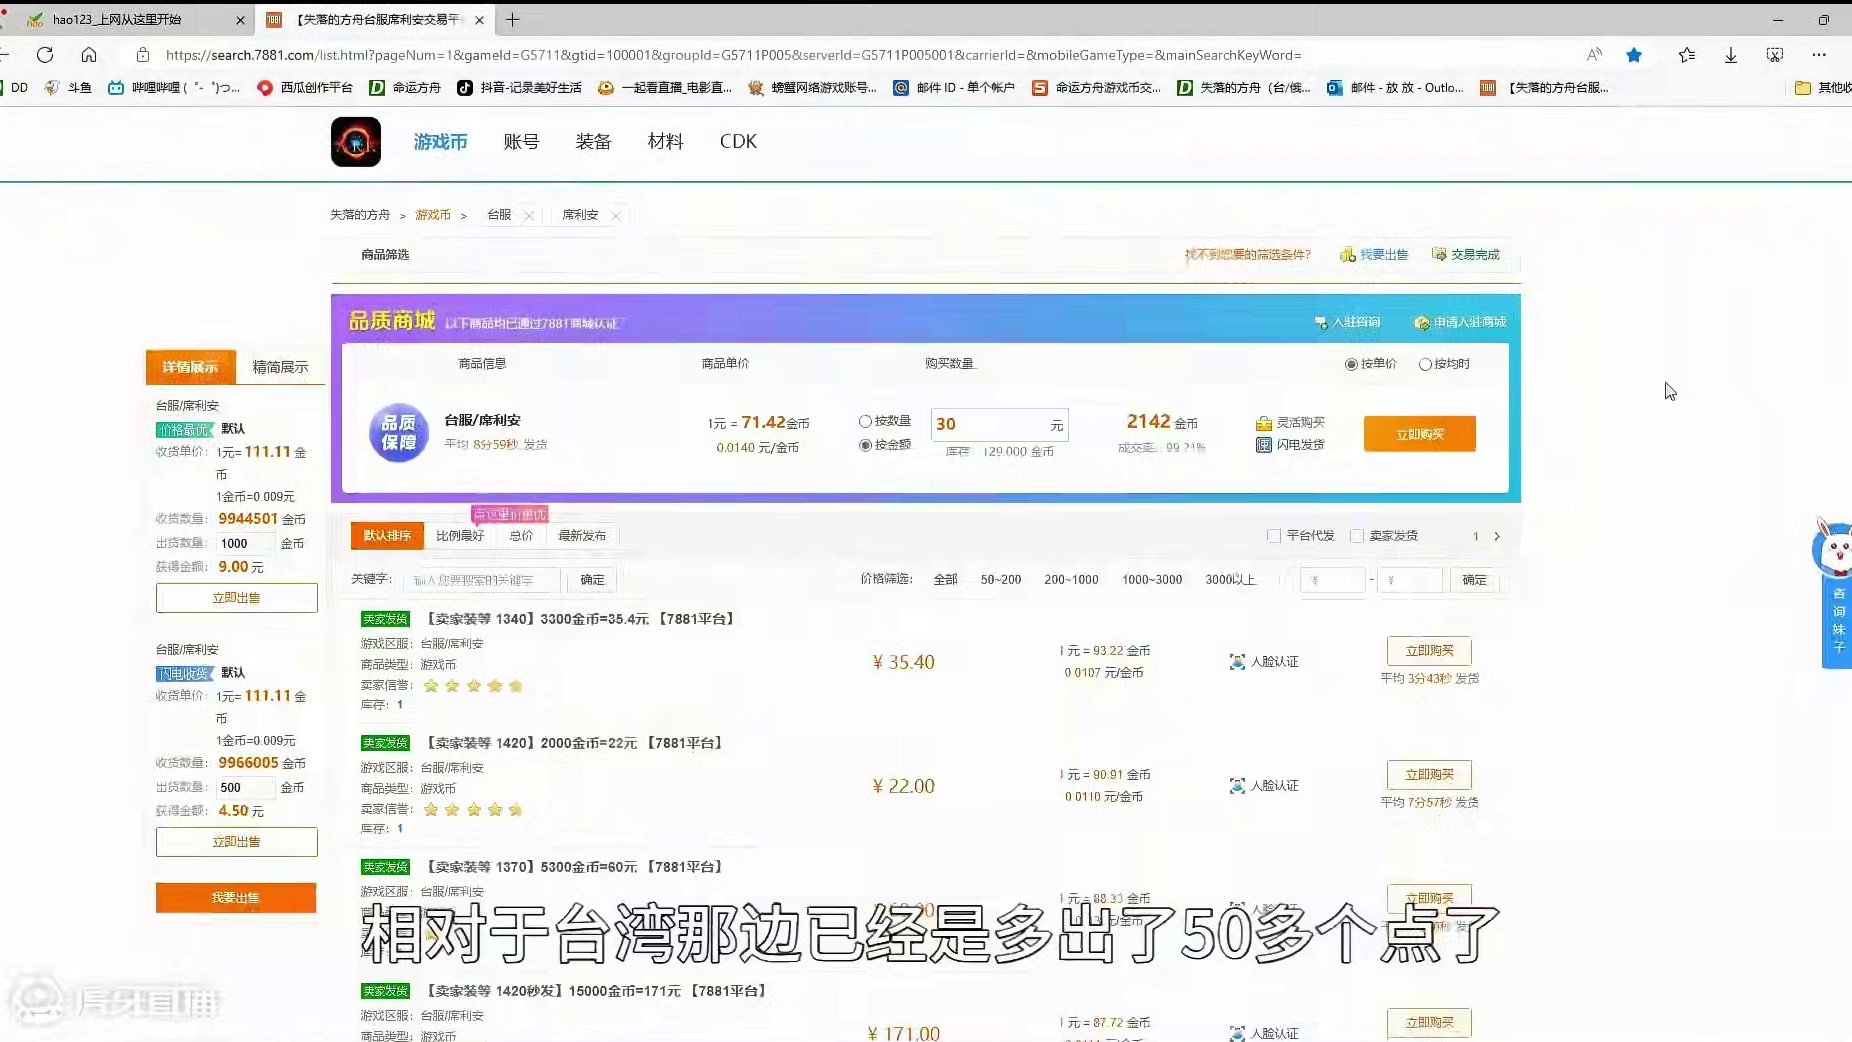The width and height of the screenshot is (1852, 1042).
Task: Enable the 卖家发货 checkbox
Action: click(1359, 535)
